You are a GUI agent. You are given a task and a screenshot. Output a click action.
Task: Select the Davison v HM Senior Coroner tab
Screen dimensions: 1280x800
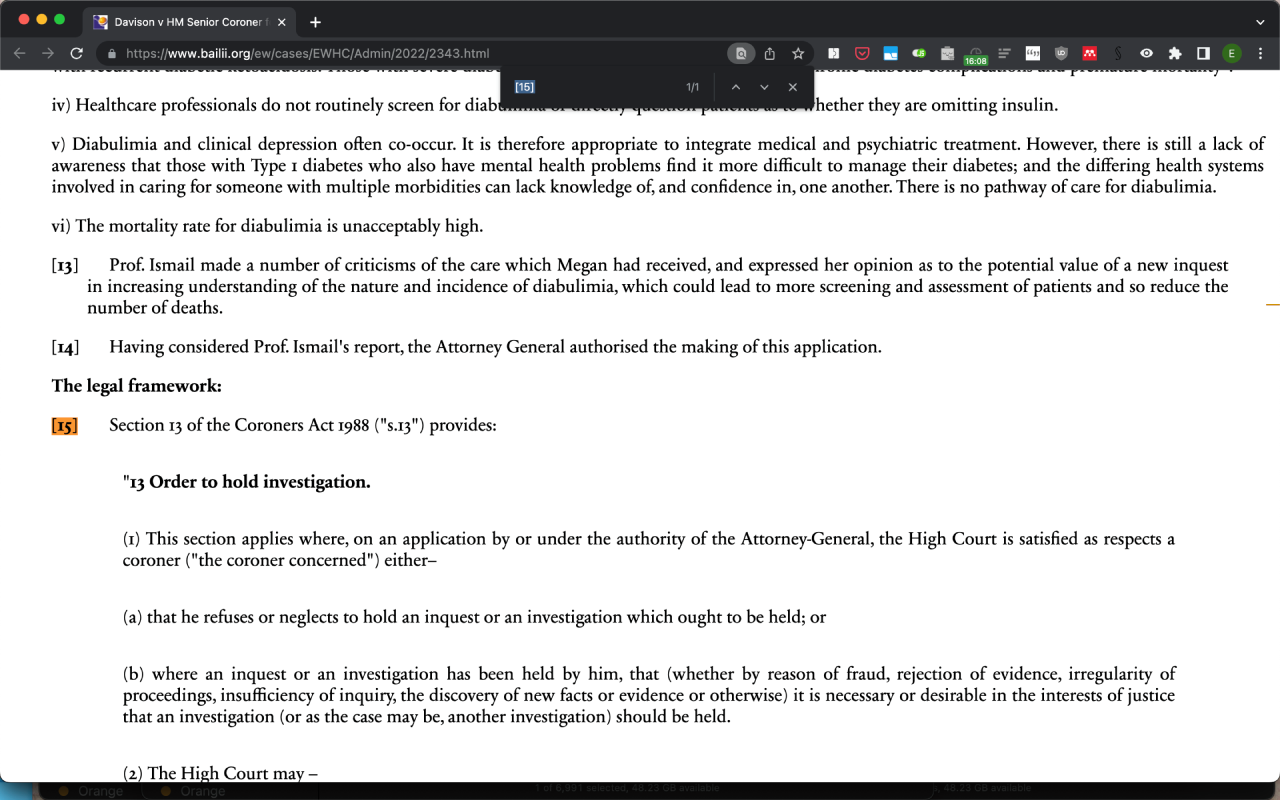tap(190, 22)
